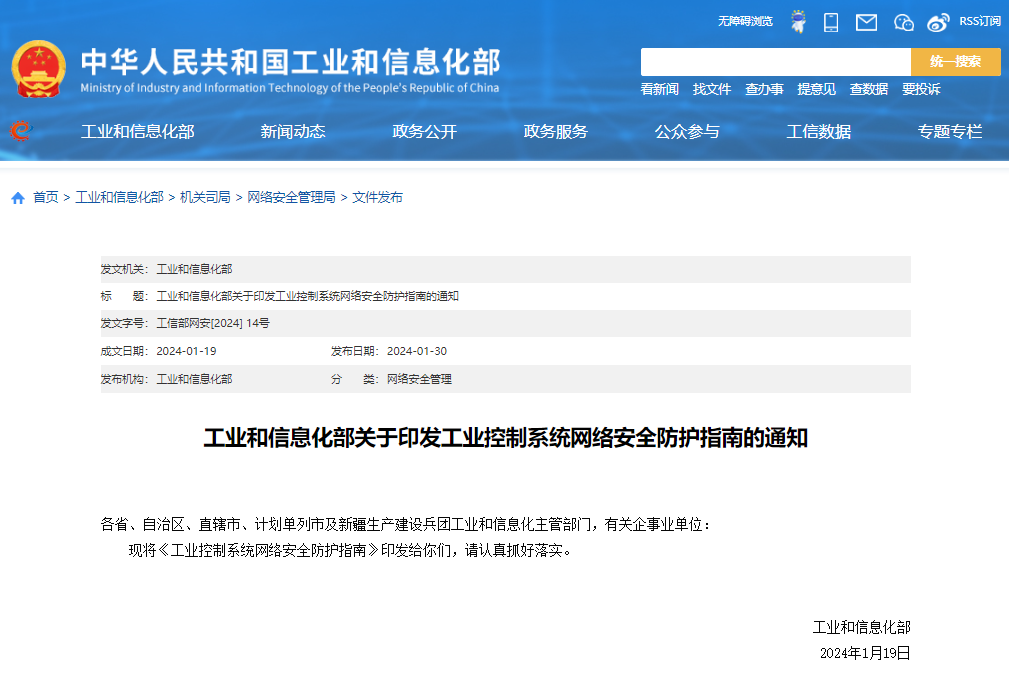
Task: Click 网络安全管理局 in breadcrumb
Action: [291, 198]
